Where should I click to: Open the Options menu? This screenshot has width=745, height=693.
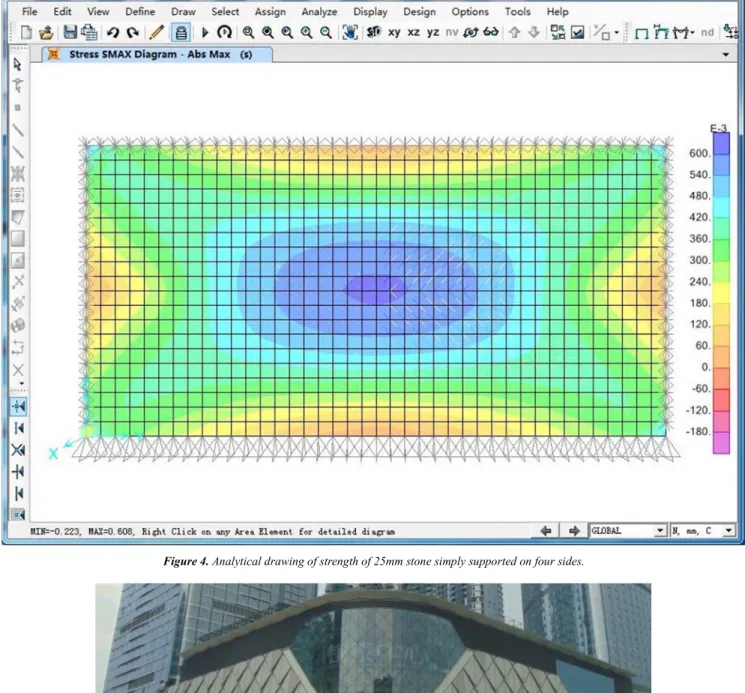[470, 11]
